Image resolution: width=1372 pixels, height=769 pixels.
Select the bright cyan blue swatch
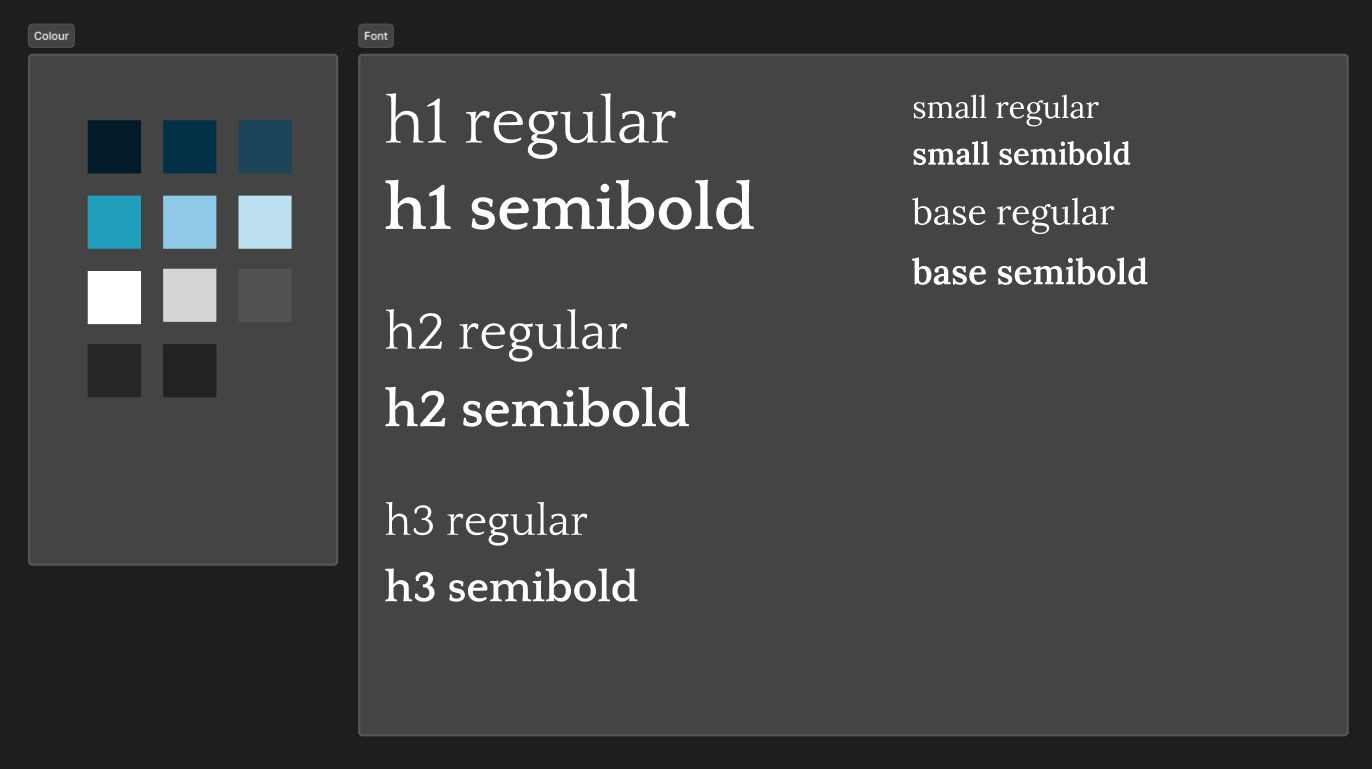tap(114, 221)
